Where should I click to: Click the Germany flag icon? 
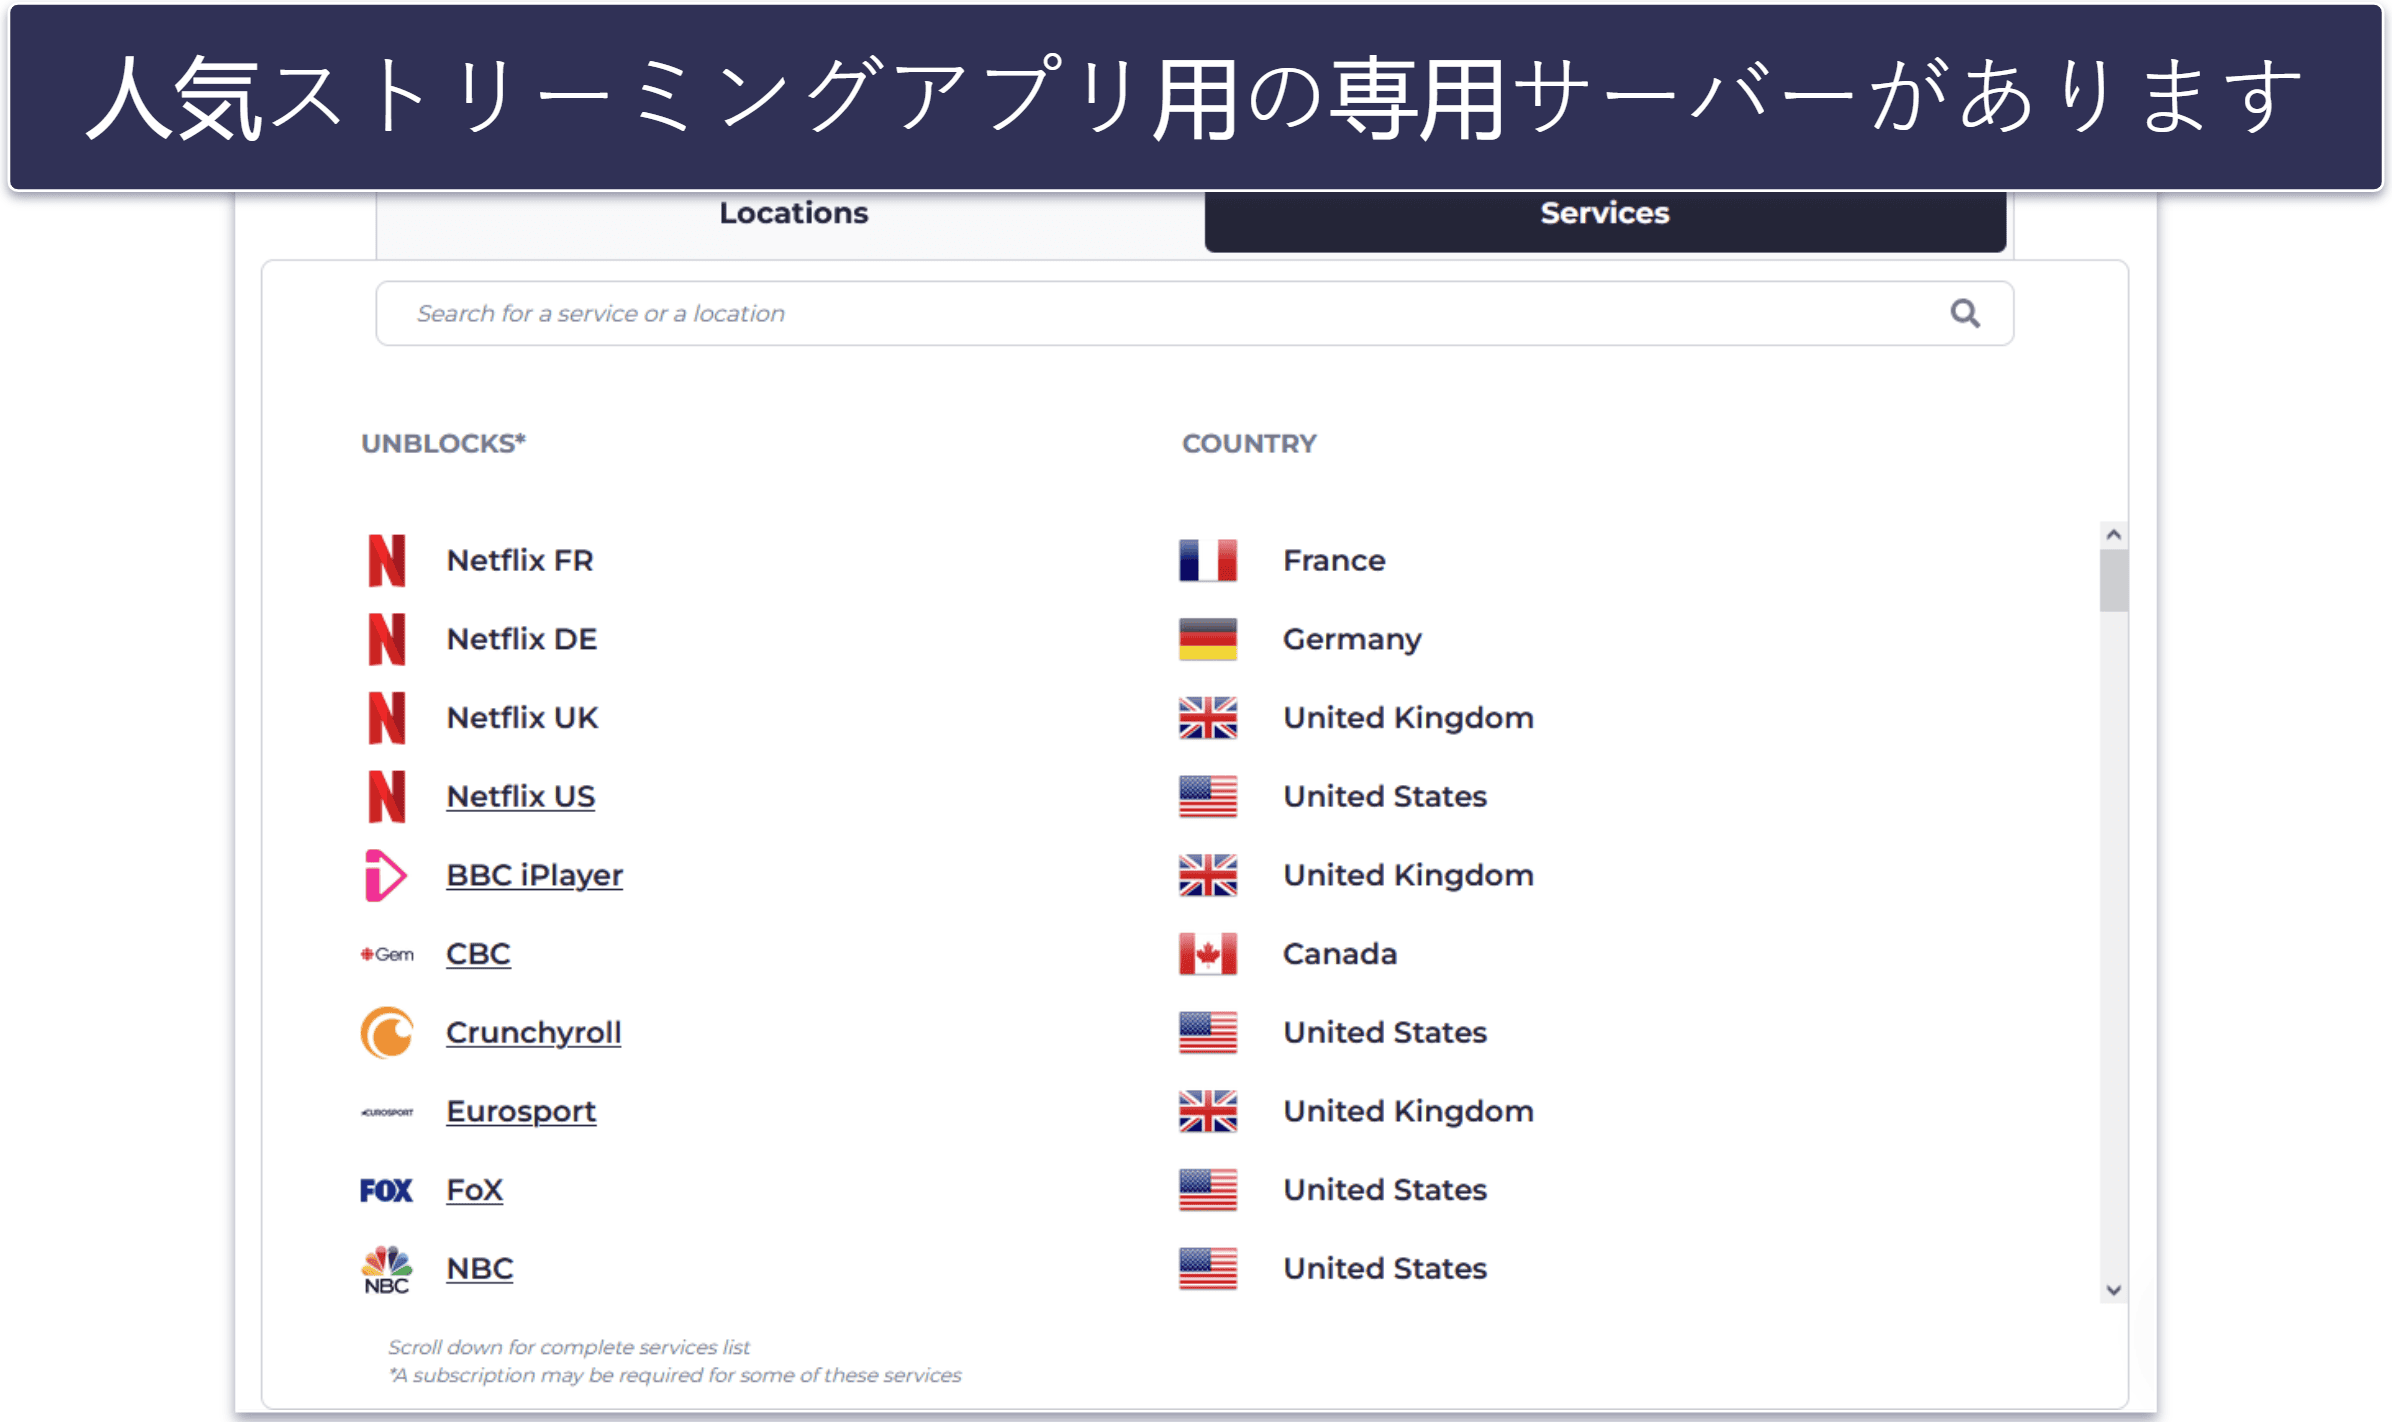pos(1208,639)
